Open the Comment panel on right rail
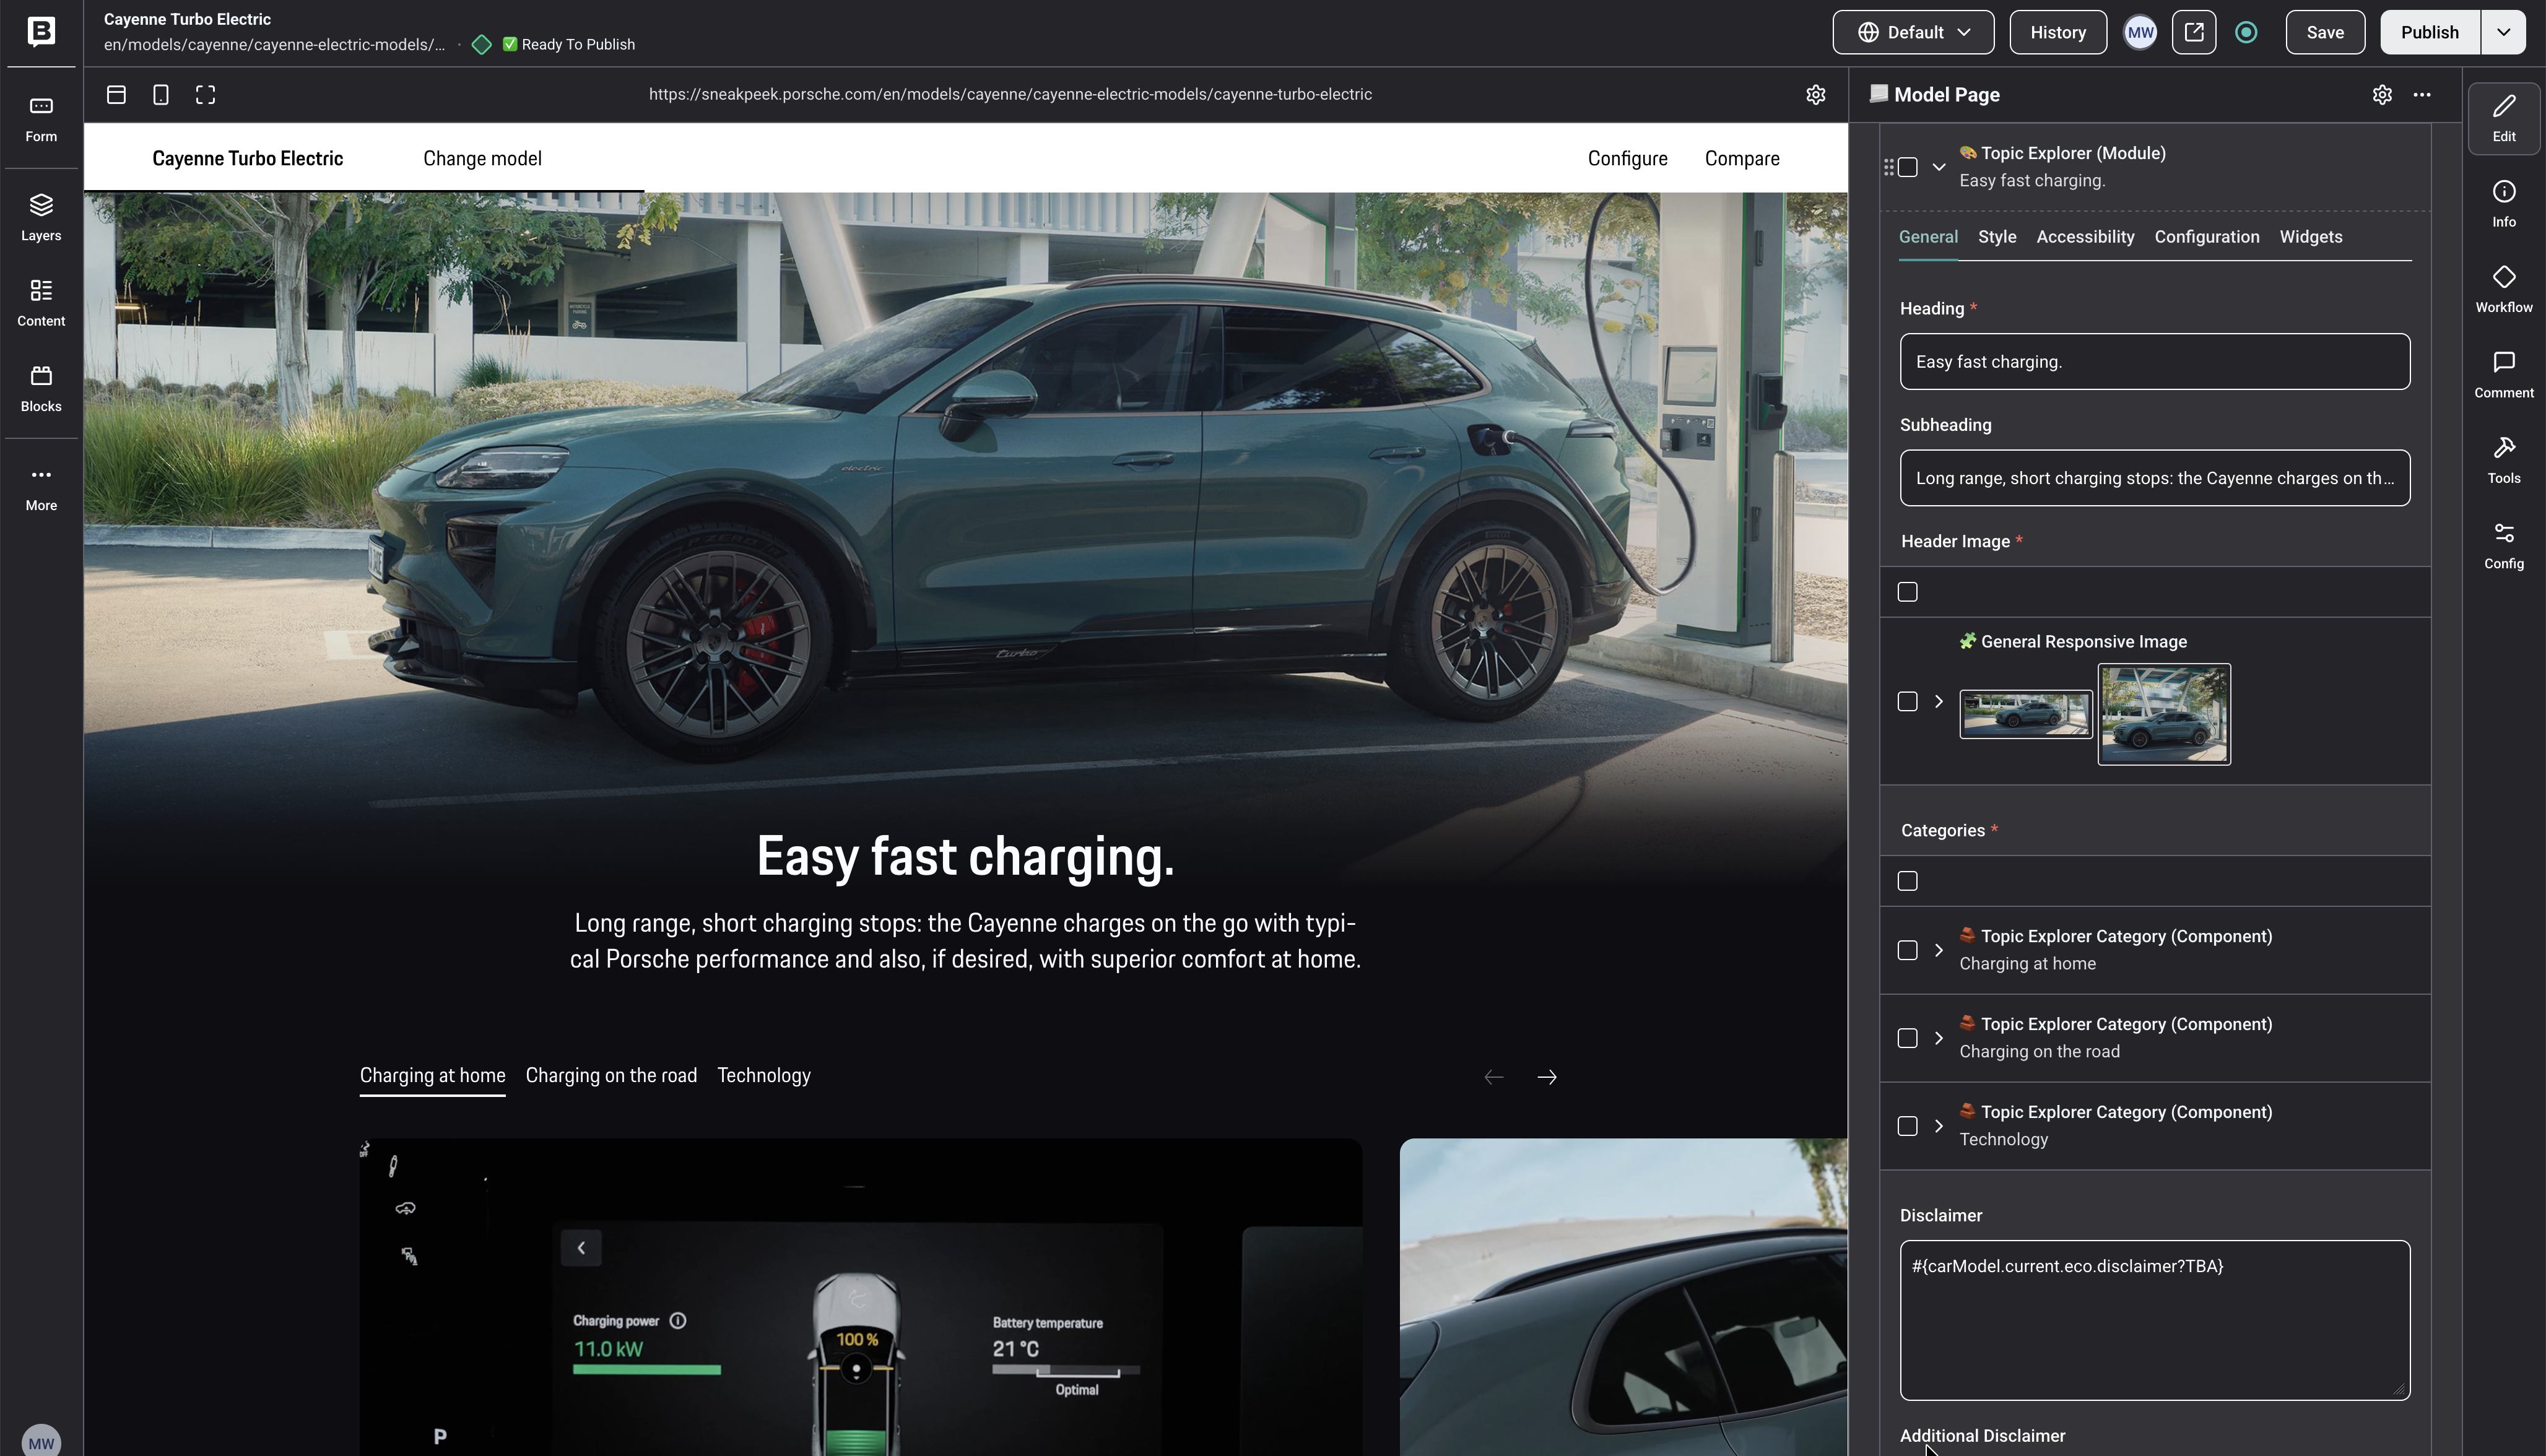Image resolution: width=2546 pixels, height=1456 pixels. pos(2503,374)
